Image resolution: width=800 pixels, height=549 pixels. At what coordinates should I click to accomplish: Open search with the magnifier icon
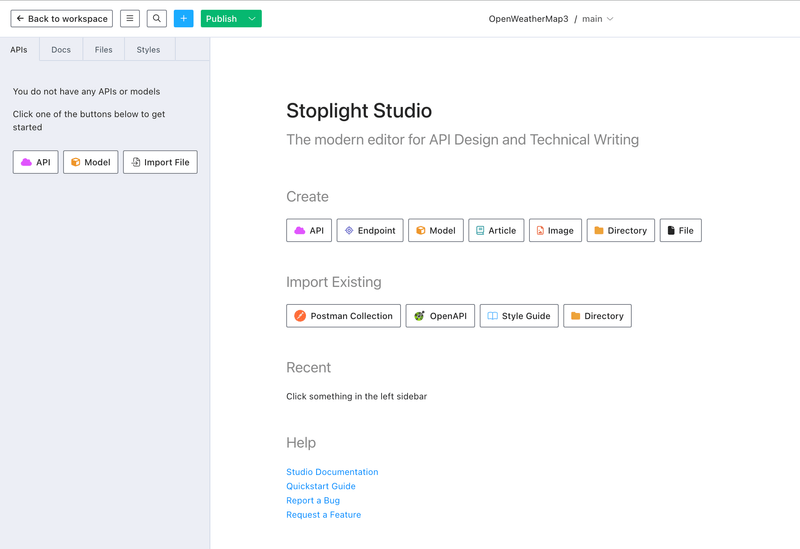tap(157, 19)
